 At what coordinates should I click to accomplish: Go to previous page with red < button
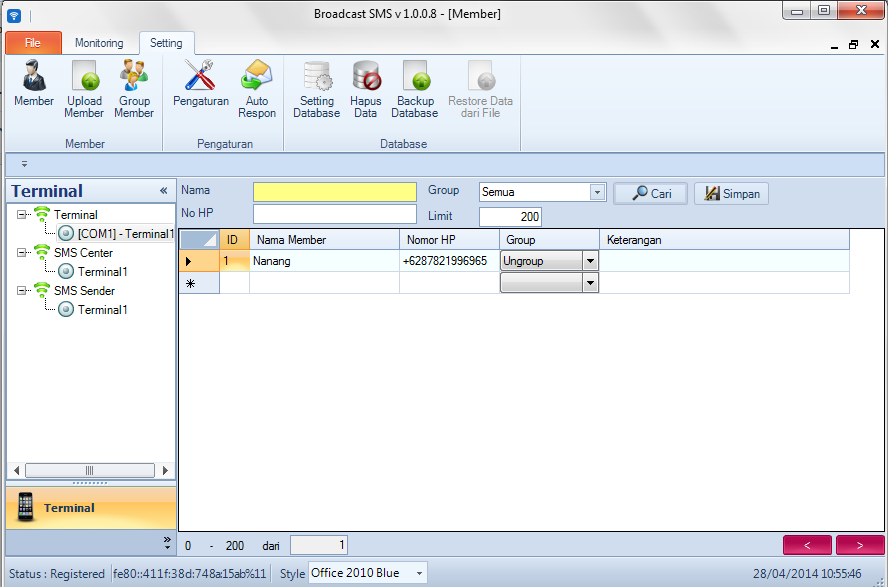(808, 545)
